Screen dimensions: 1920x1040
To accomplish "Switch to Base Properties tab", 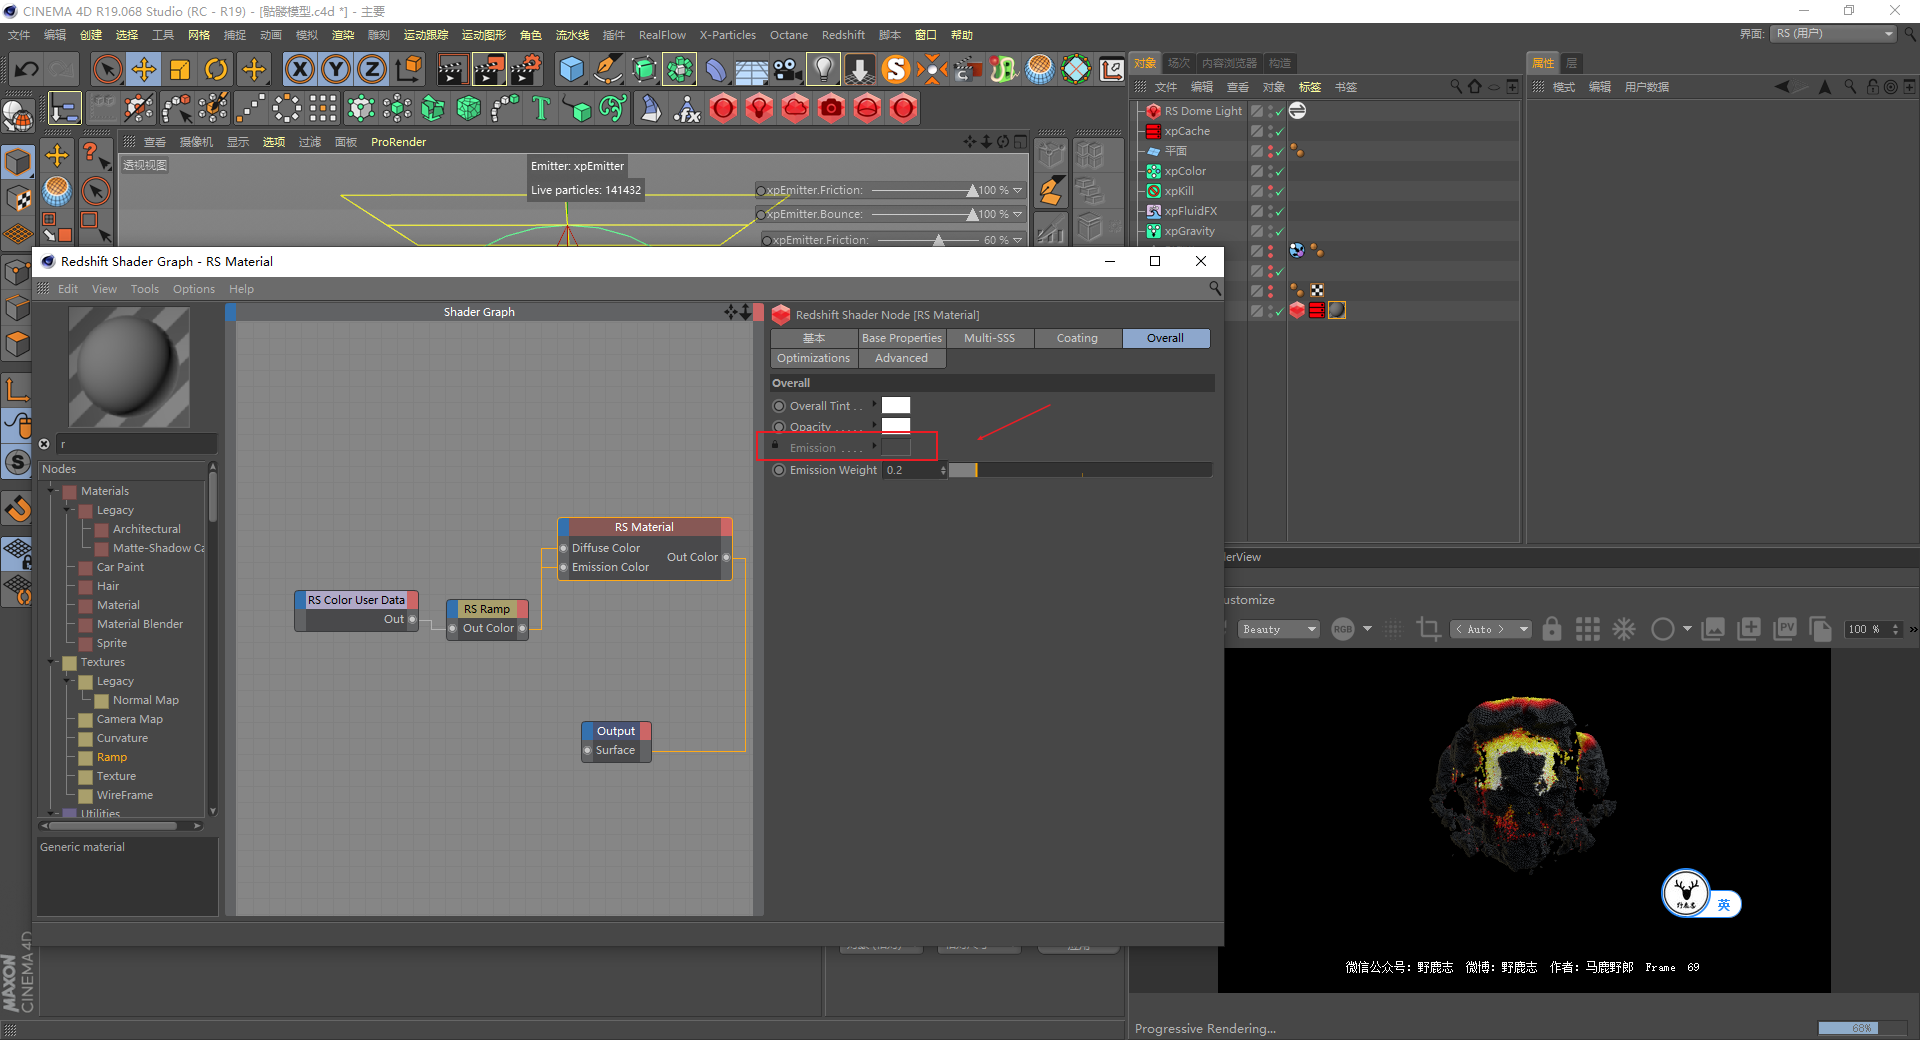I will (x=902, y=338).
